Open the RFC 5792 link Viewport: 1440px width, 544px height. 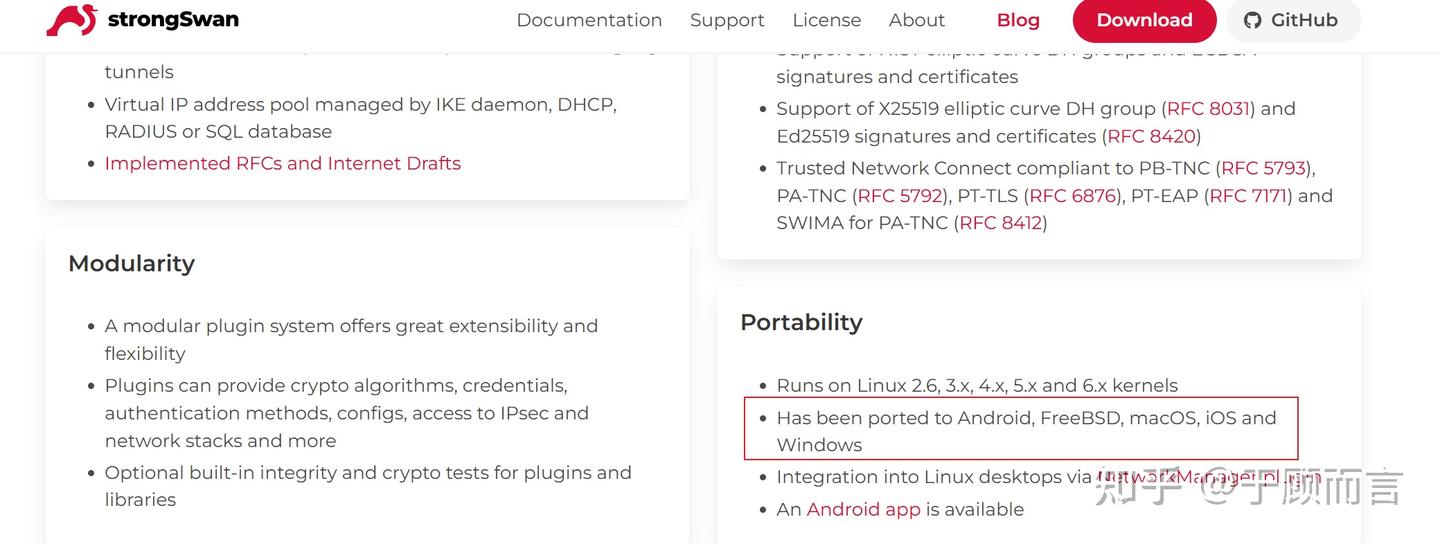(x=900, y=196)
